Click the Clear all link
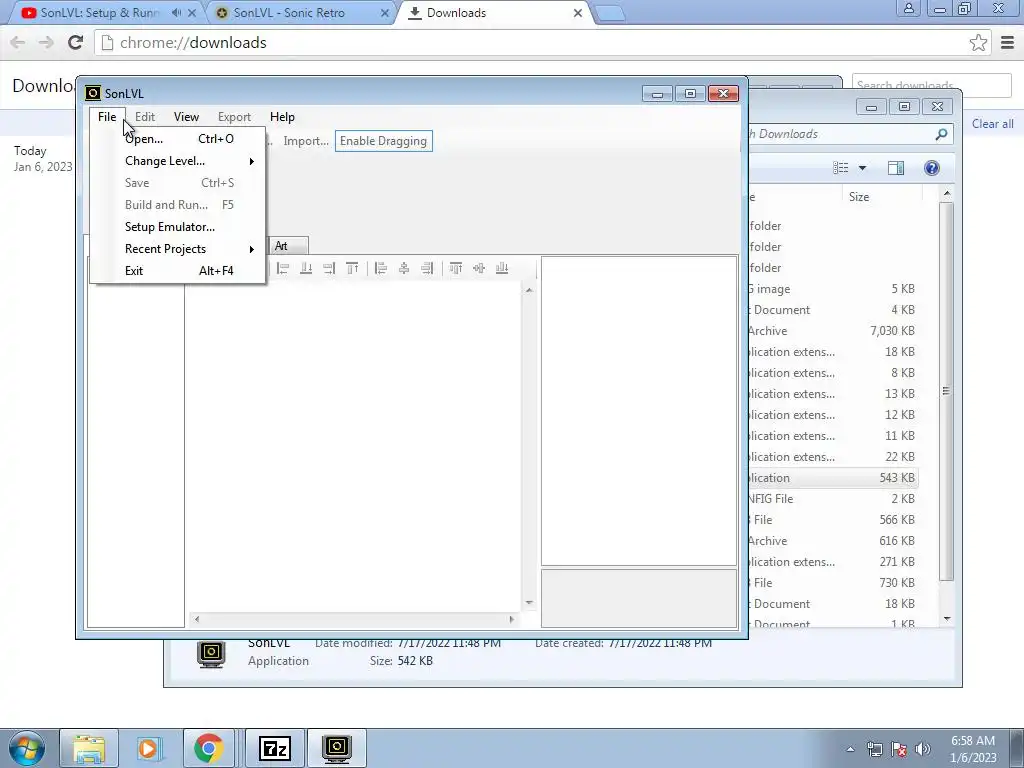Image resolution: width=1024 pixels, height=768 pixels. [x=992, y=124]
